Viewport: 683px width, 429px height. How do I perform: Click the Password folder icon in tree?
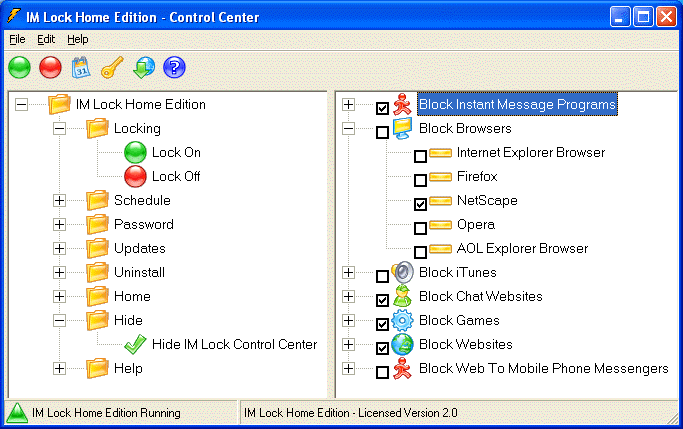97,224
